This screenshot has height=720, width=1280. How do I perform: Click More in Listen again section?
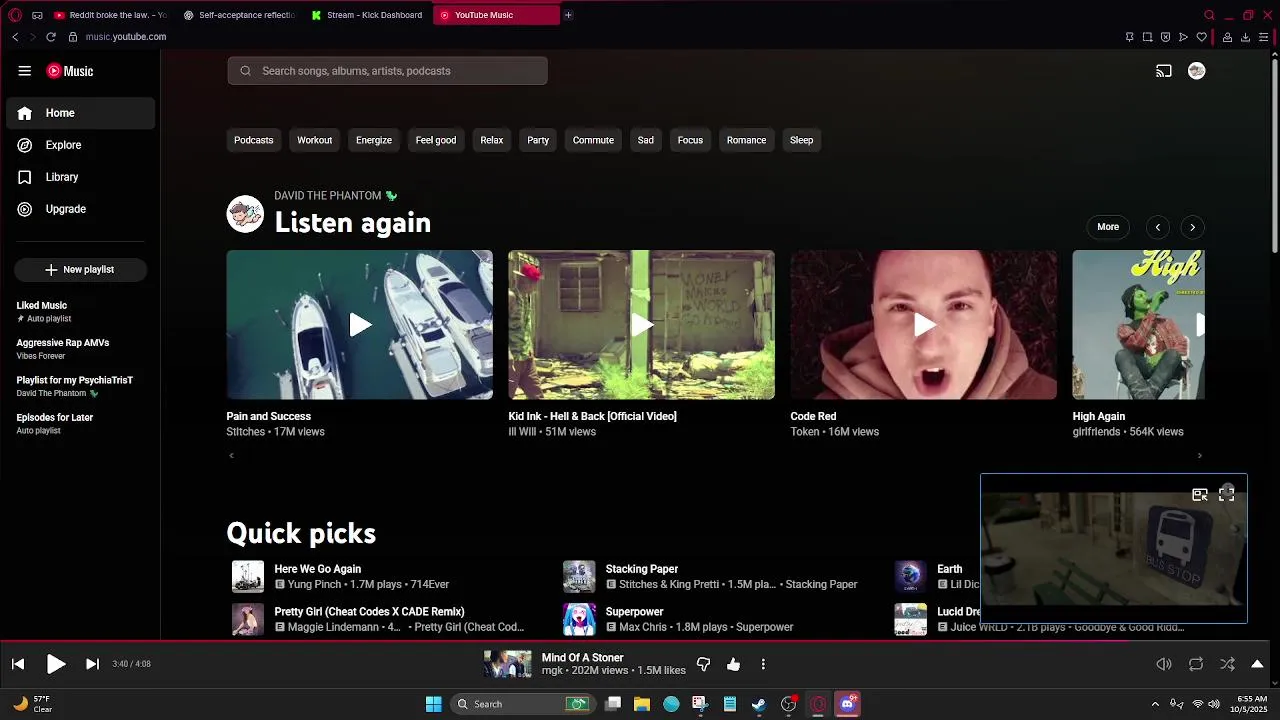pyautogui.click(x=1108, y=227)
